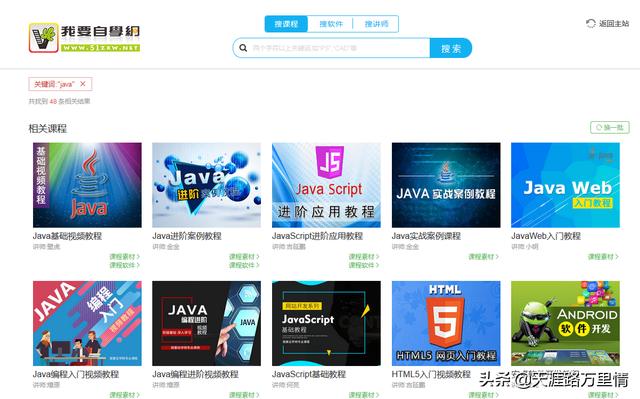
Task: Open 课程素材 link under Java编程进阶视频教程
Action: coord(244,395)
